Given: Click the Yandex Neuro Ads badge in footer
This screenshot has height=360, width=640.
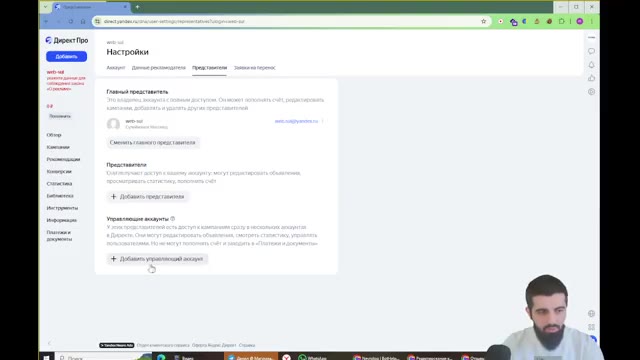Looking at the screenshot, I should coord(117,345).
